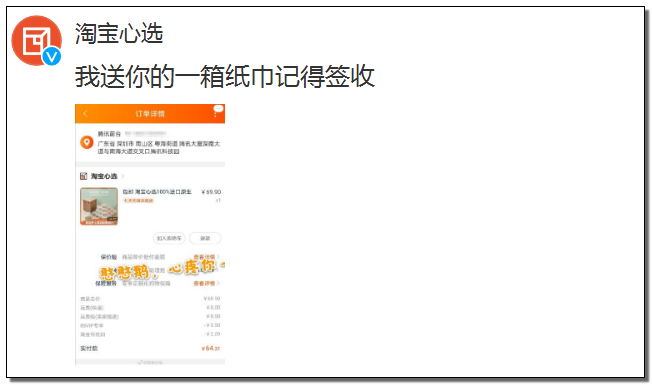652x385 pixels.
Task: Click the product title 淘宝心选100%进口原生
Action: point(157,192)
